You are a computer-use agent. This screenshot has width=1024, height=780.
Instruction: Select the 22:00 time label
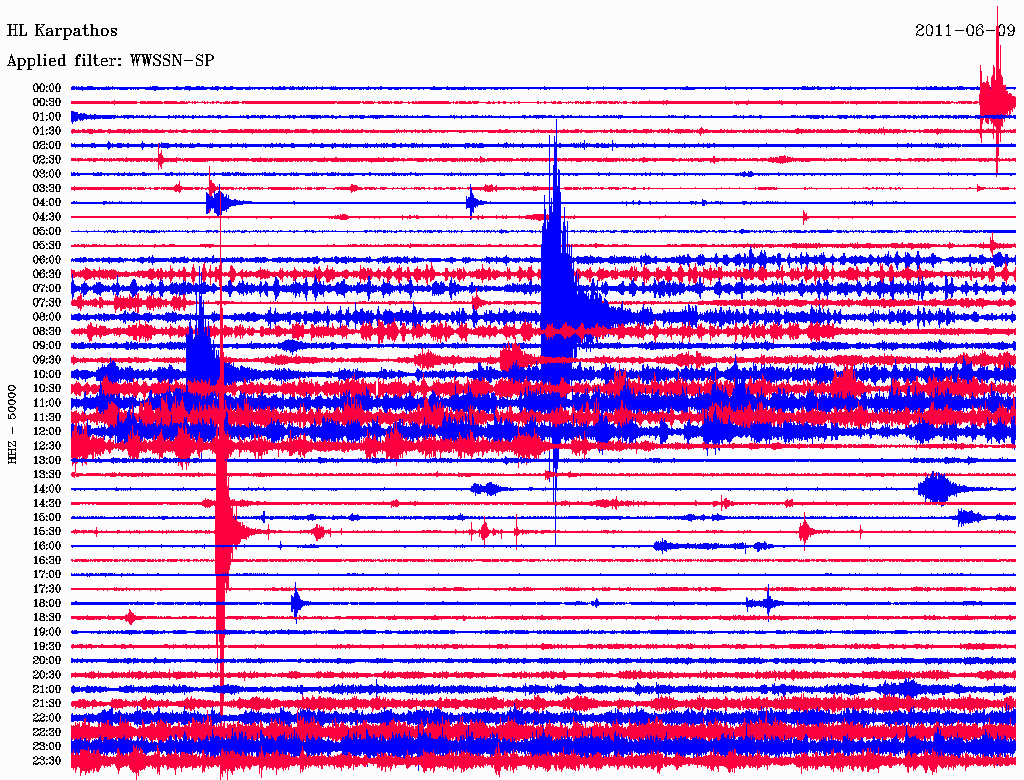point(46,717)
